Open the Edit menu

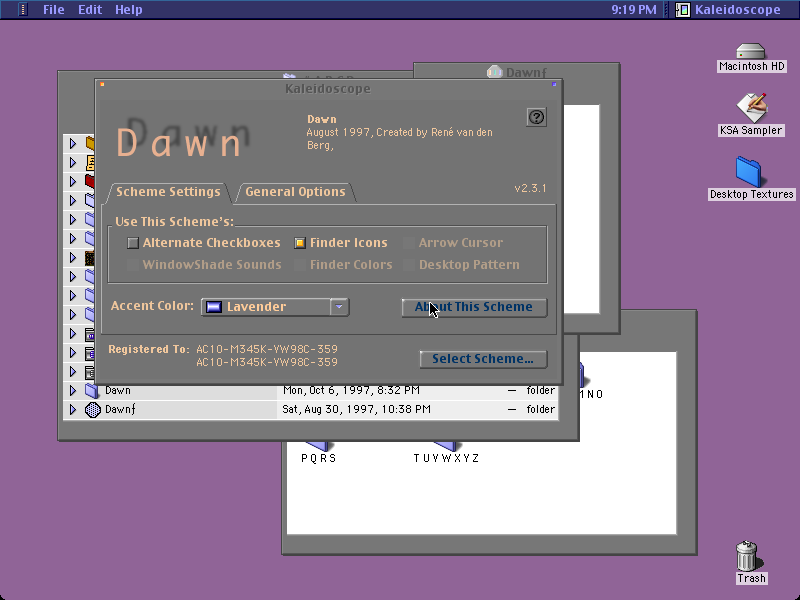pos(90,10)
